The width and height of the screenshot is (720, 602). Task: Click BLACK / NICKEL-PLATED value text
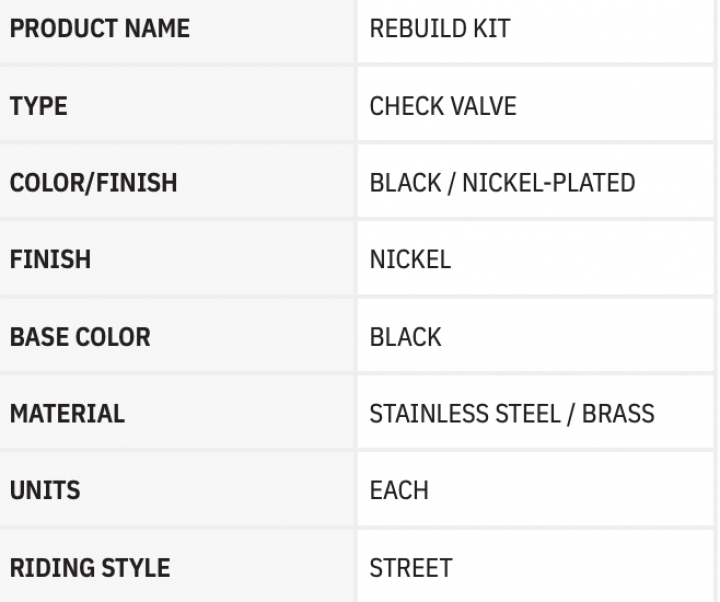point(502,183)
